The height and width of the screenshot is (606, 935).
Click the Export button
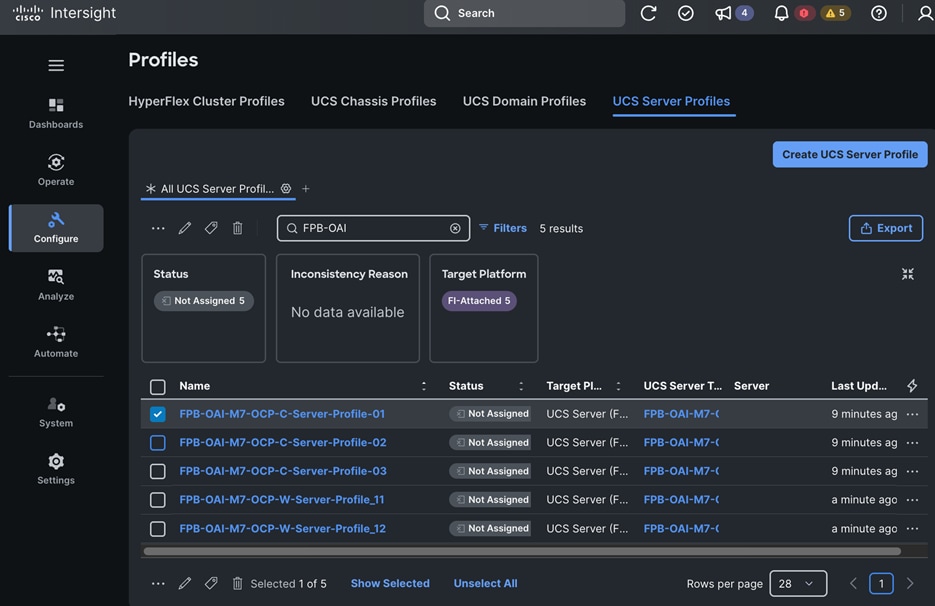pos(886,228)
